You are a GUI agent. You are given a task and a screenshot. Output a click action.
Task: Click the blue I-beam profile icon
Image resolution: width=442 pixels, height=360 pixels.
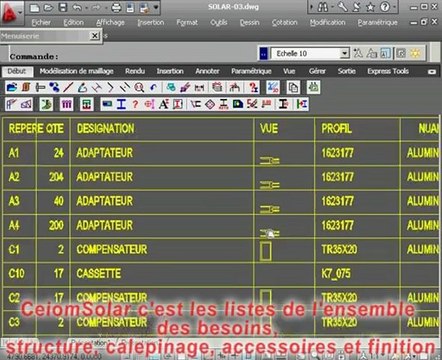pyautogui.click(x=121, y=105)
